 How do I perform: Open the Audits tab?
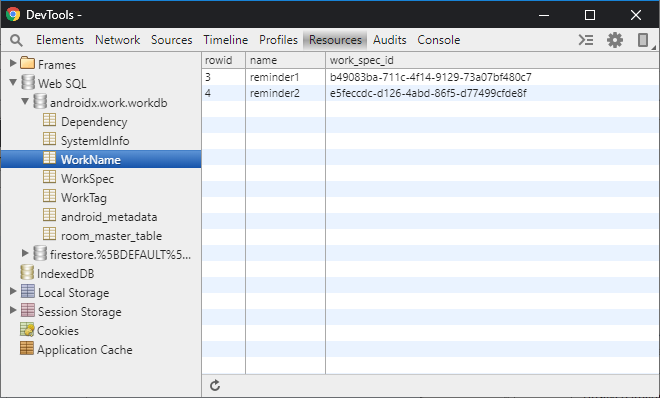(x=389, y=40)
